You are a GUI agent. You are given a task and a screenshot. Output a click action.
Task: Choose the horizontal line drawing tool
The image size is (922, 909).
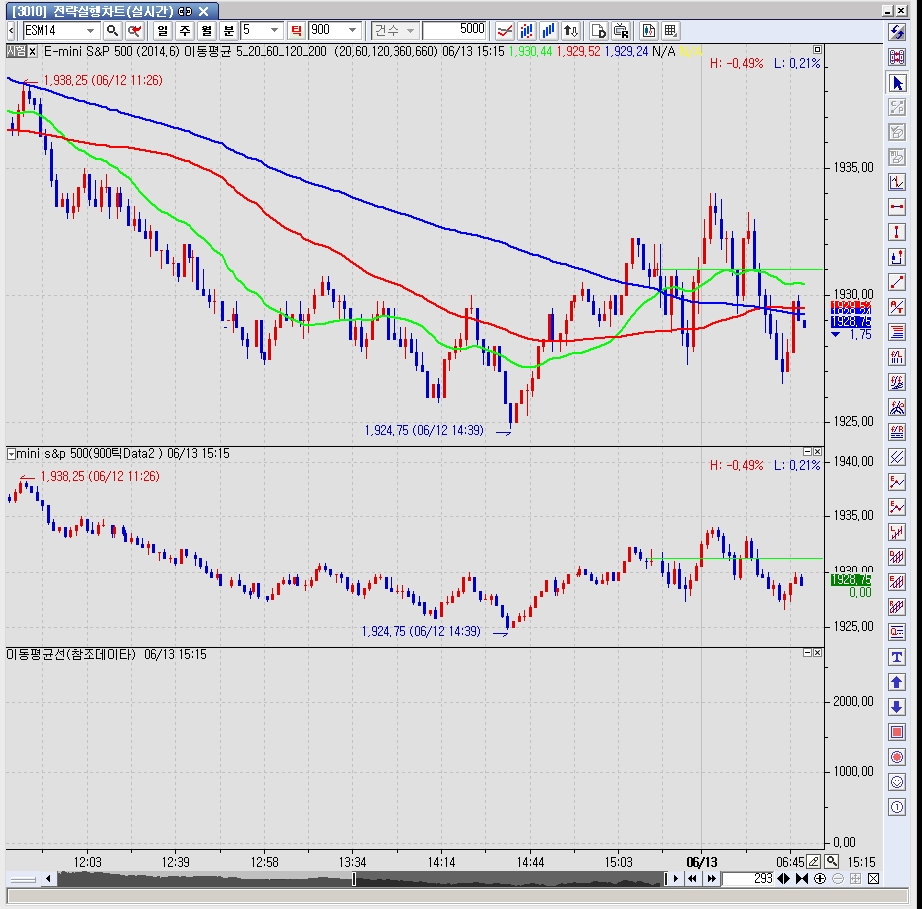pos(897,207)
